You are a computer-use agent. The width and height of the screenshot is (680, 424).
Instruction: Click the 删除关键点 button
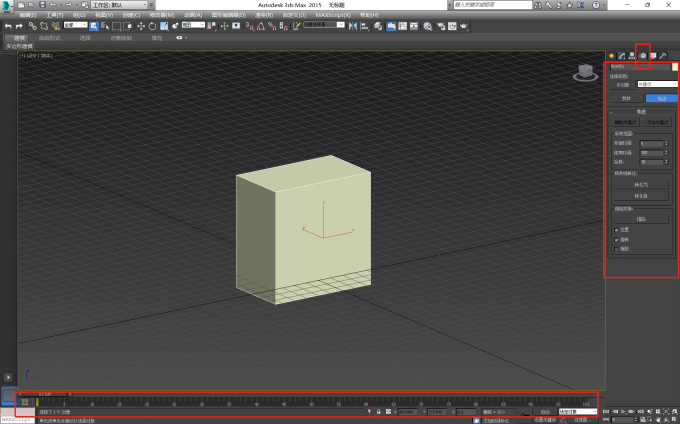point(625,123)
